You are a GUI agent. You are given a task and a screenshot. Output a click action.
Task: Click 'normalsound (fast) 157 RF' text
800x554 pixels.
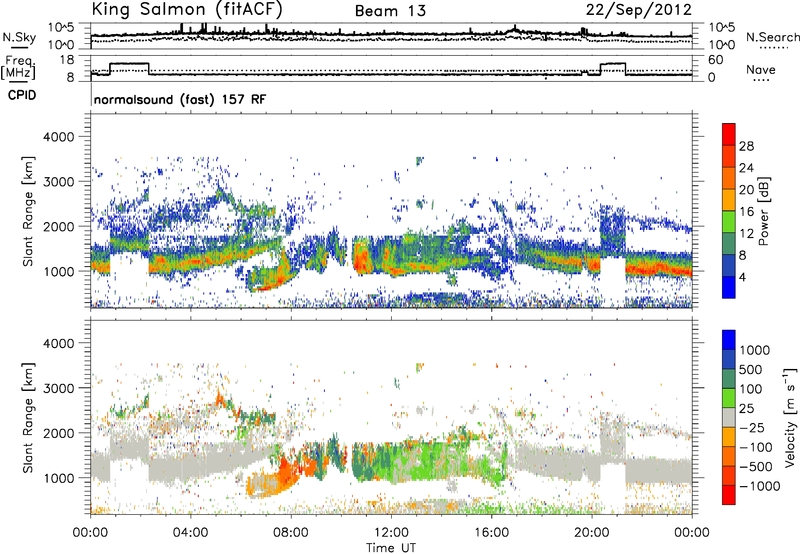pos(180,99)
